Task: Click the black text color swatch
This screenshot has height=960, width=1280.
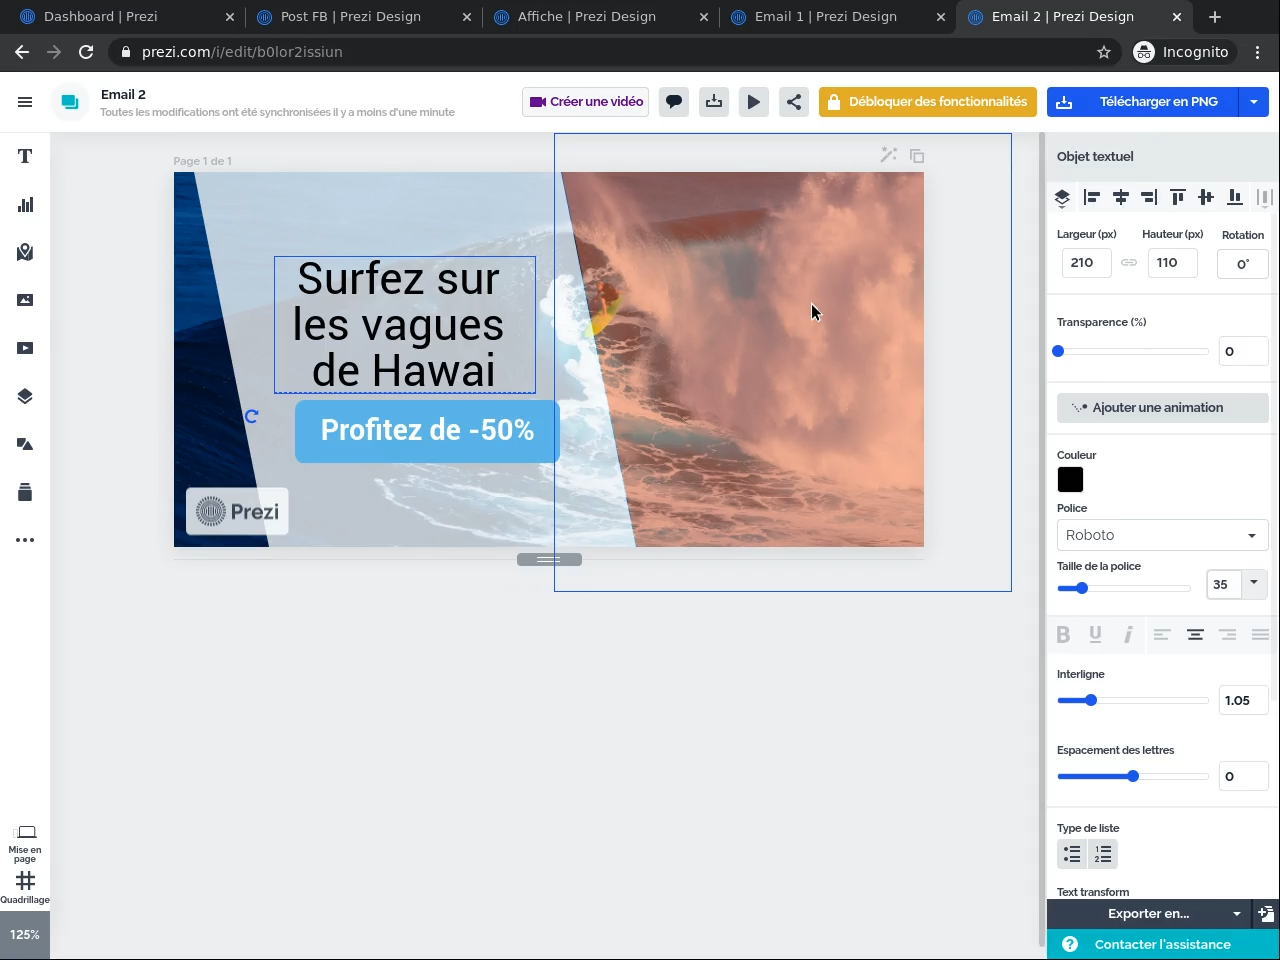Action: point(1070,480)
